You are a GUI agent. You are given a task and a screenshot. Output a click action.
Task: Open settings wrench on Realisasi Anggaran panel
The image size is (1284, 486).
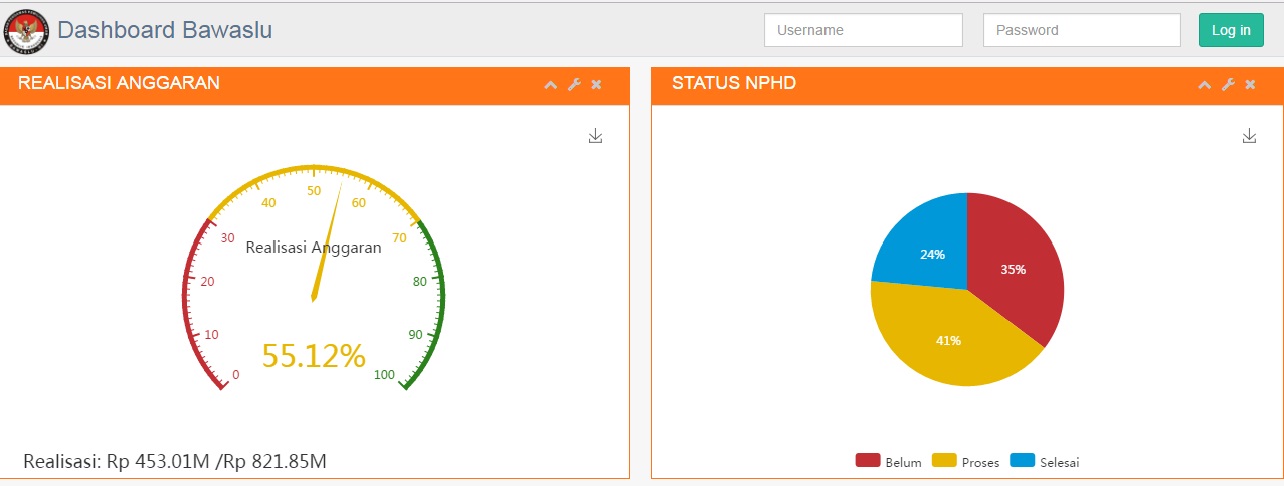click(x=574, y=85)
